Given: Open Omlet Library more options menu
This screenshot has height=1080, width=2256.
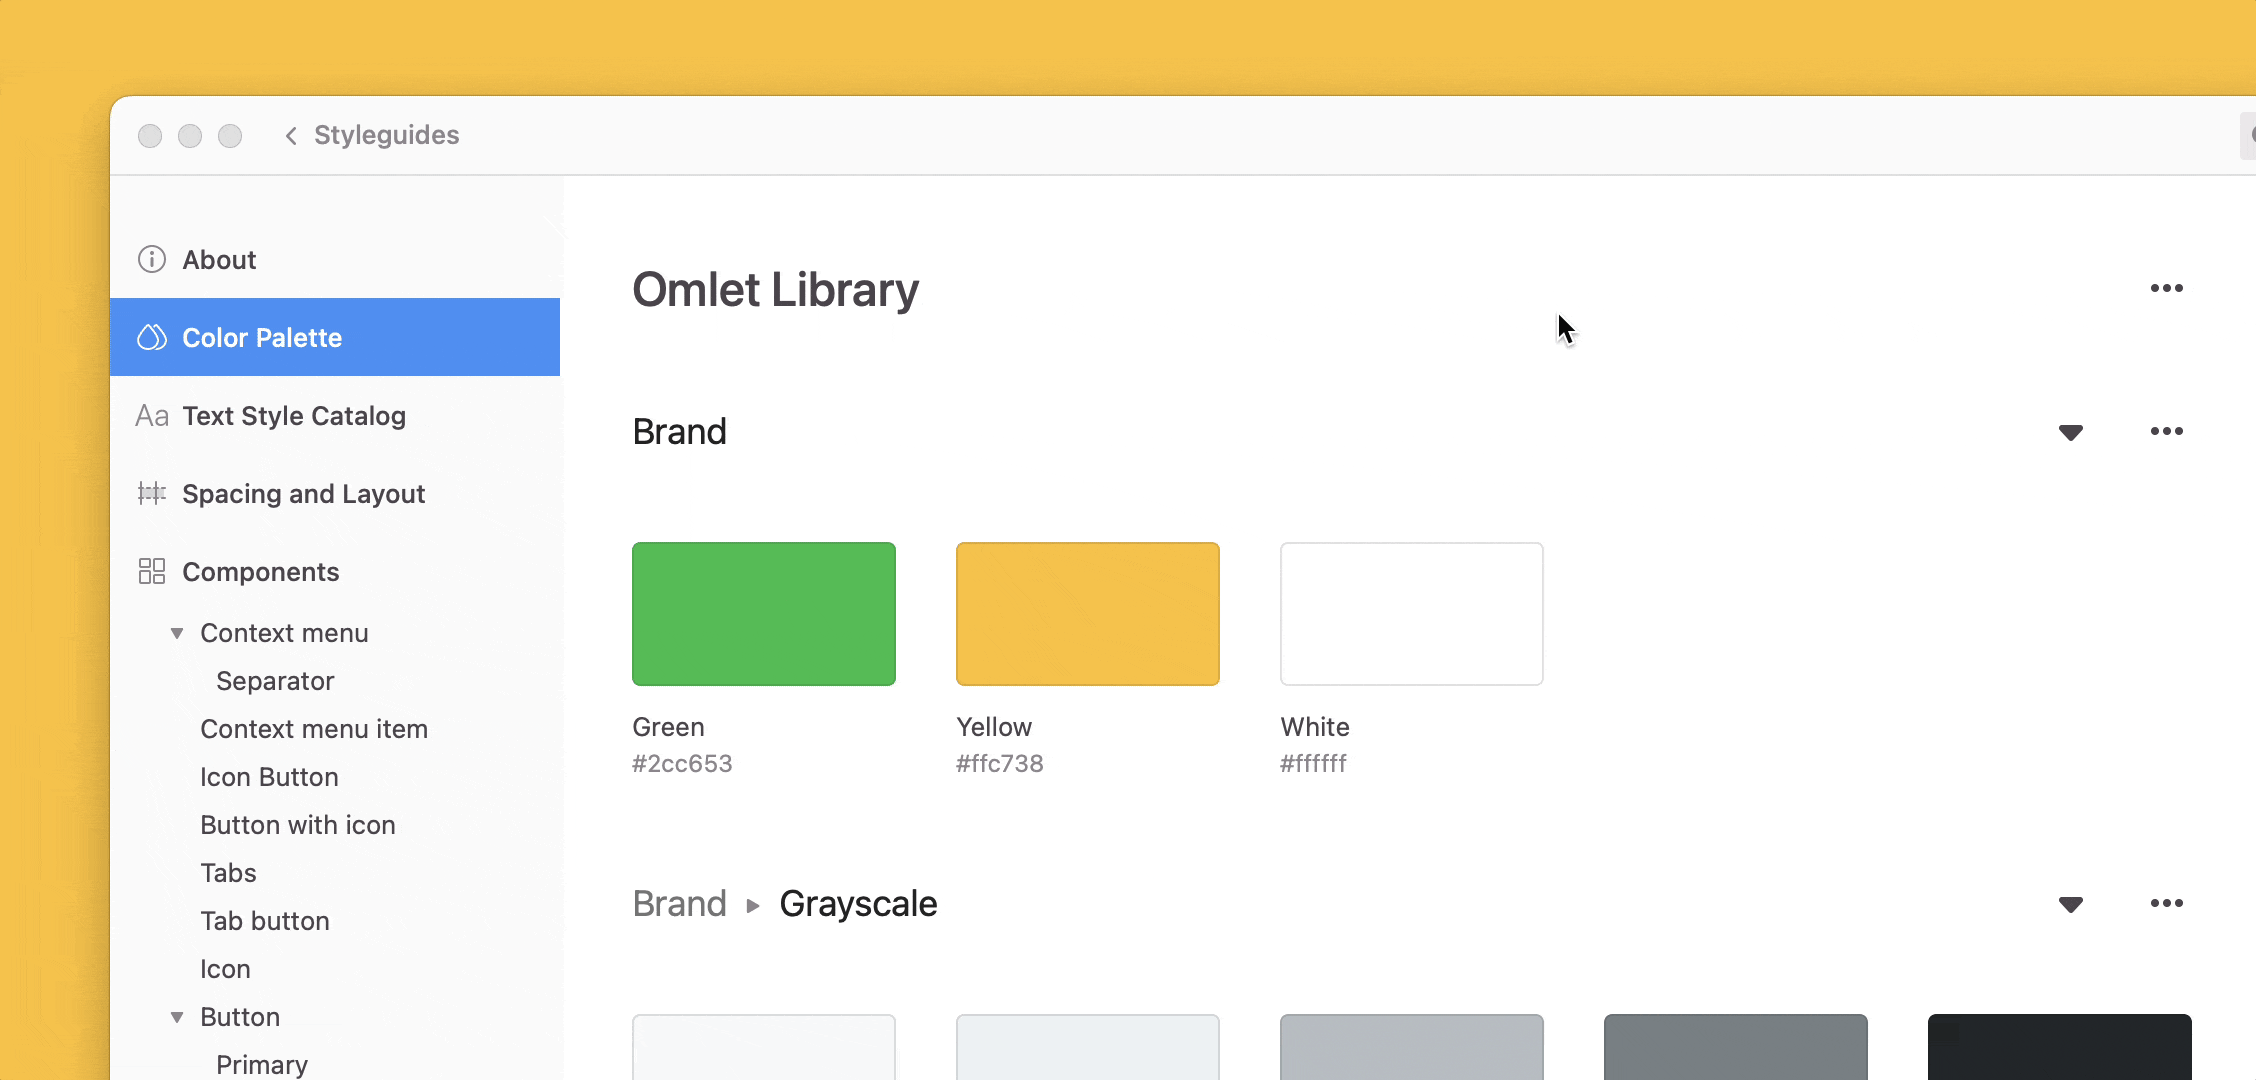Looking at the screenshot, I should (2166, 288).
